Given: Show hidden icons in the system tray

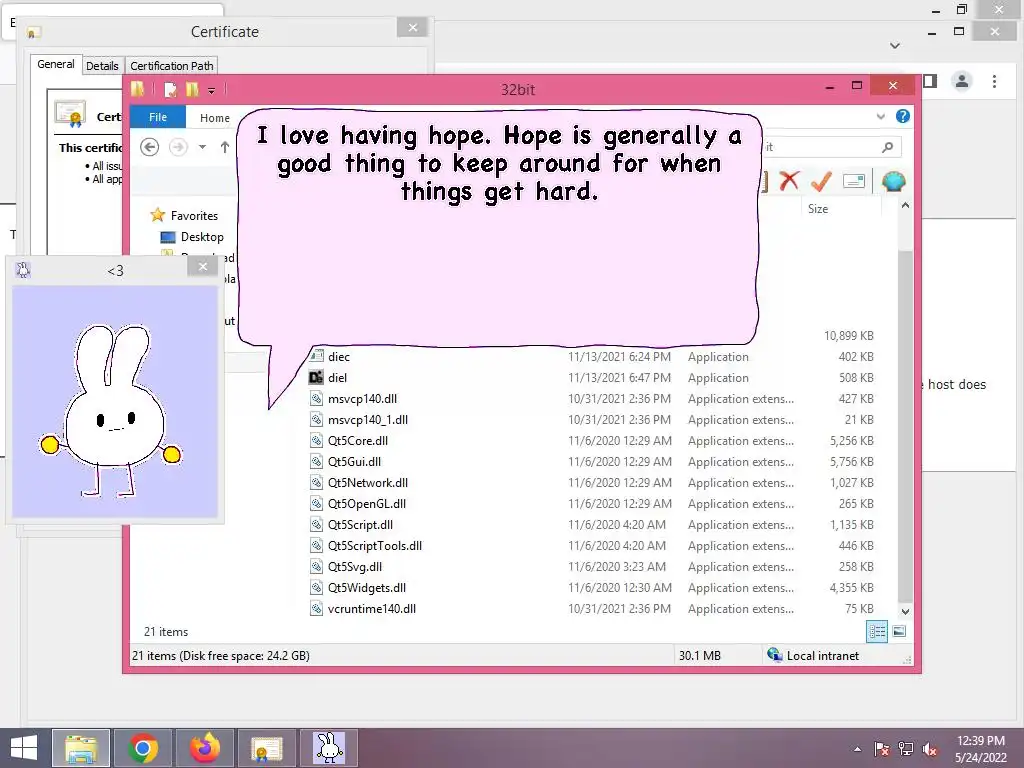Looking at the screenshot, I should click(857, 749).
